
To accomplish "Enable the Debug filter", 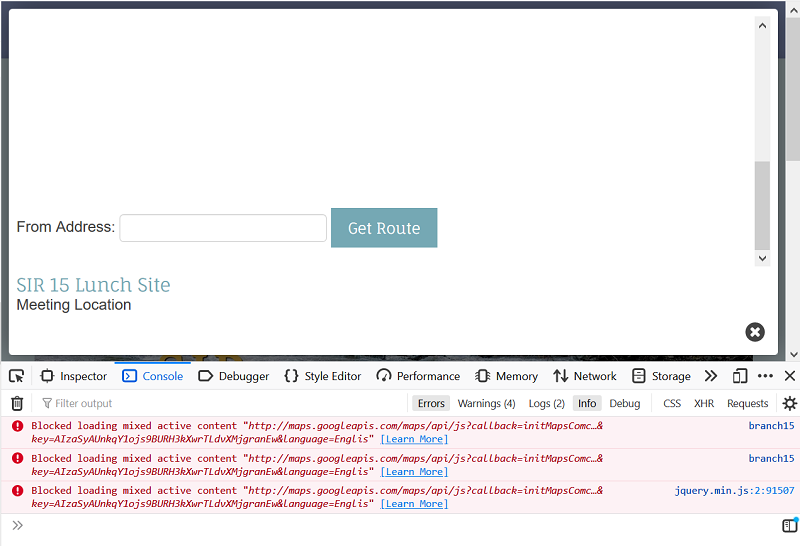I will [x=625, y=403].
